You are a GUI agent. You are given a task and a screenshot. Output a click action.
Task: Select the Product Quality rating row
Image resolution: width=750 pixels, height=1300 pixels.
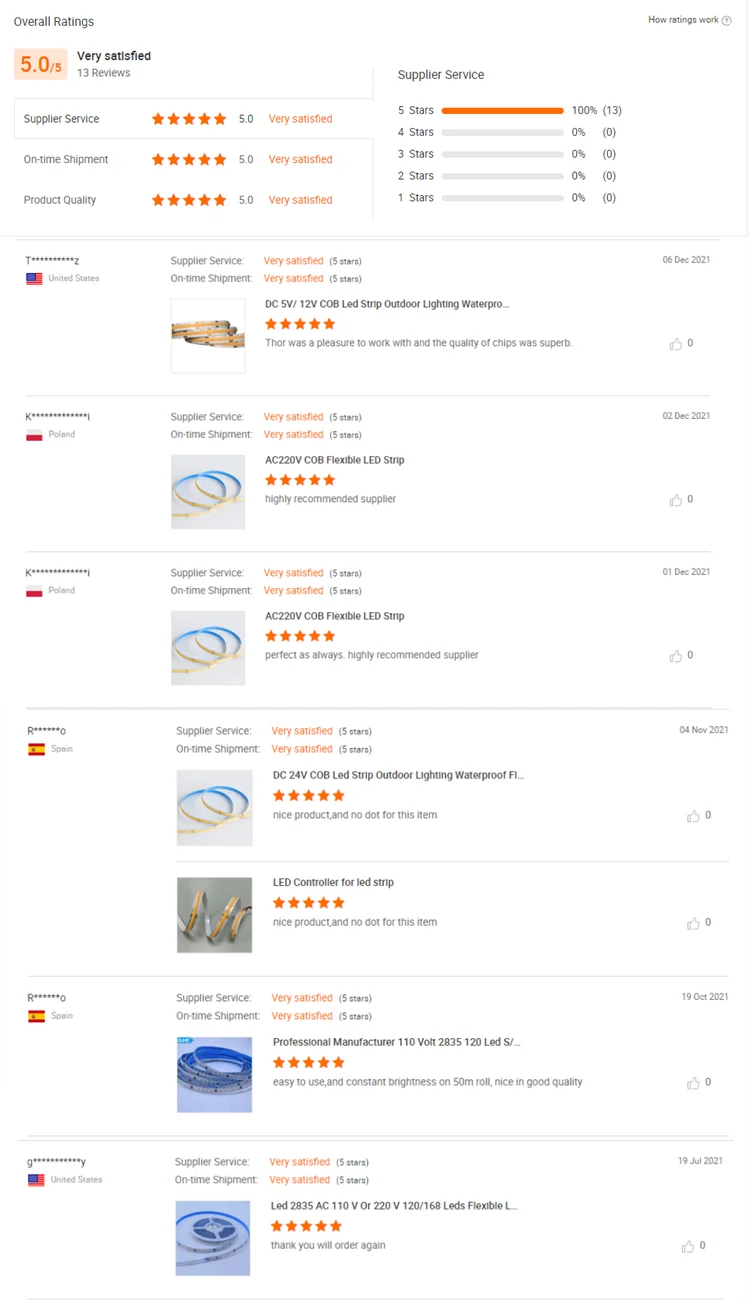pyautogui.click(x=60, y=200)
